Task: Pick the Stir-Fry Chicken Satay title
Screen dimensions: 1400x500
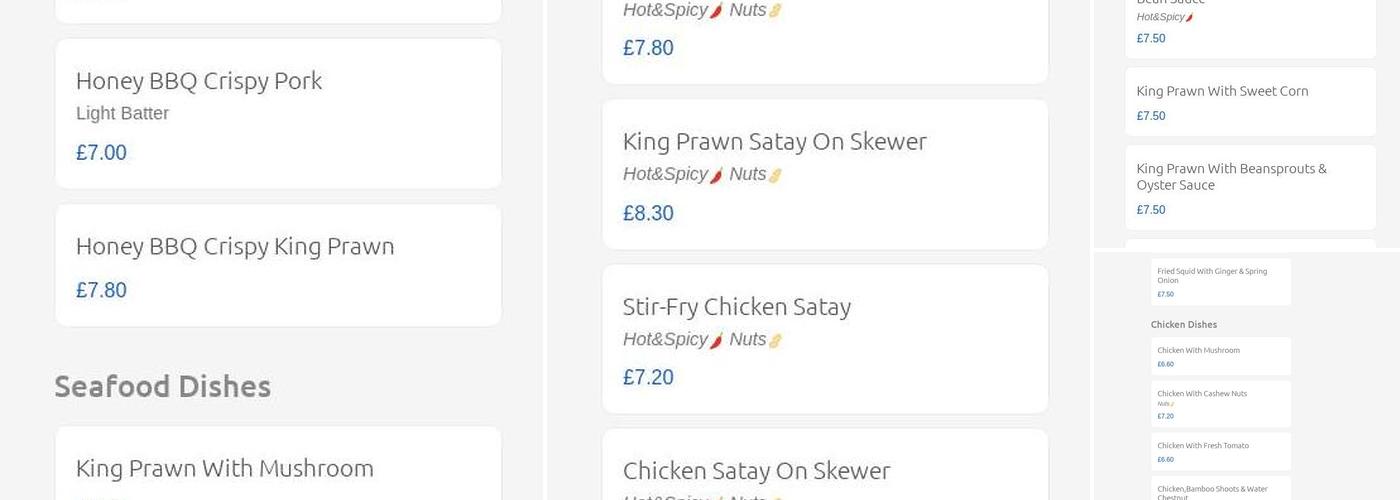Action: pyautogui.click(x=736, y=307)
